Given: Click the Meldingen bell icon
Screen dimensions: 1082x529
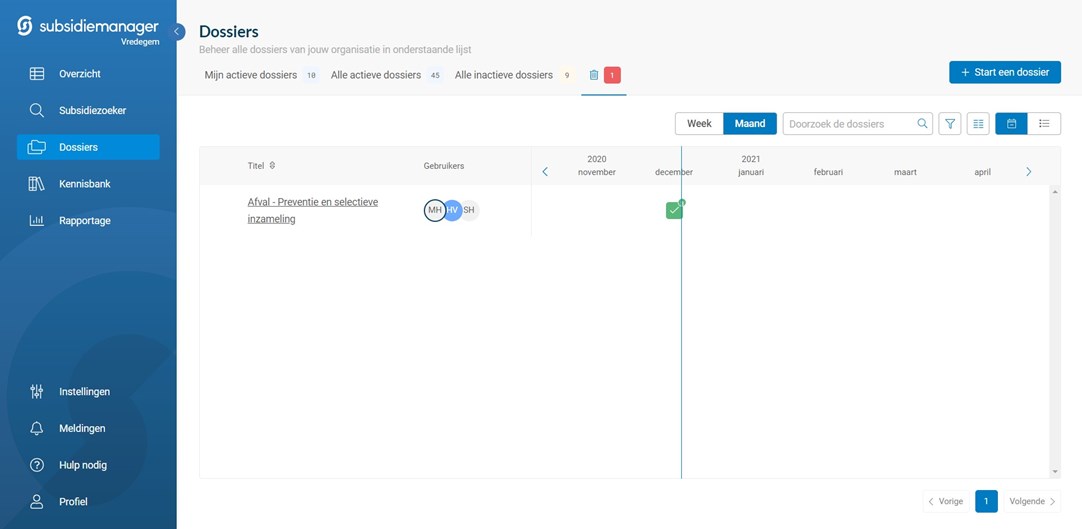Looking at the screenshot, I should [37, 428].
